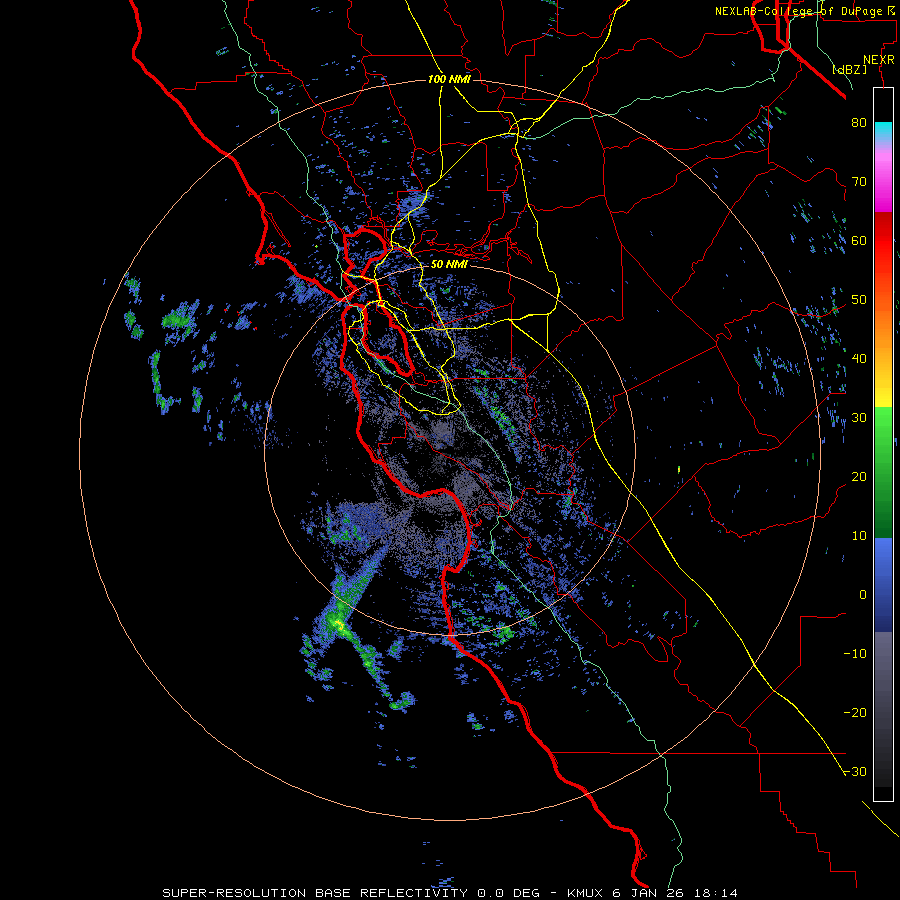
Task: Click the magenta band of the color scale
Action: [x=883, y=181]
